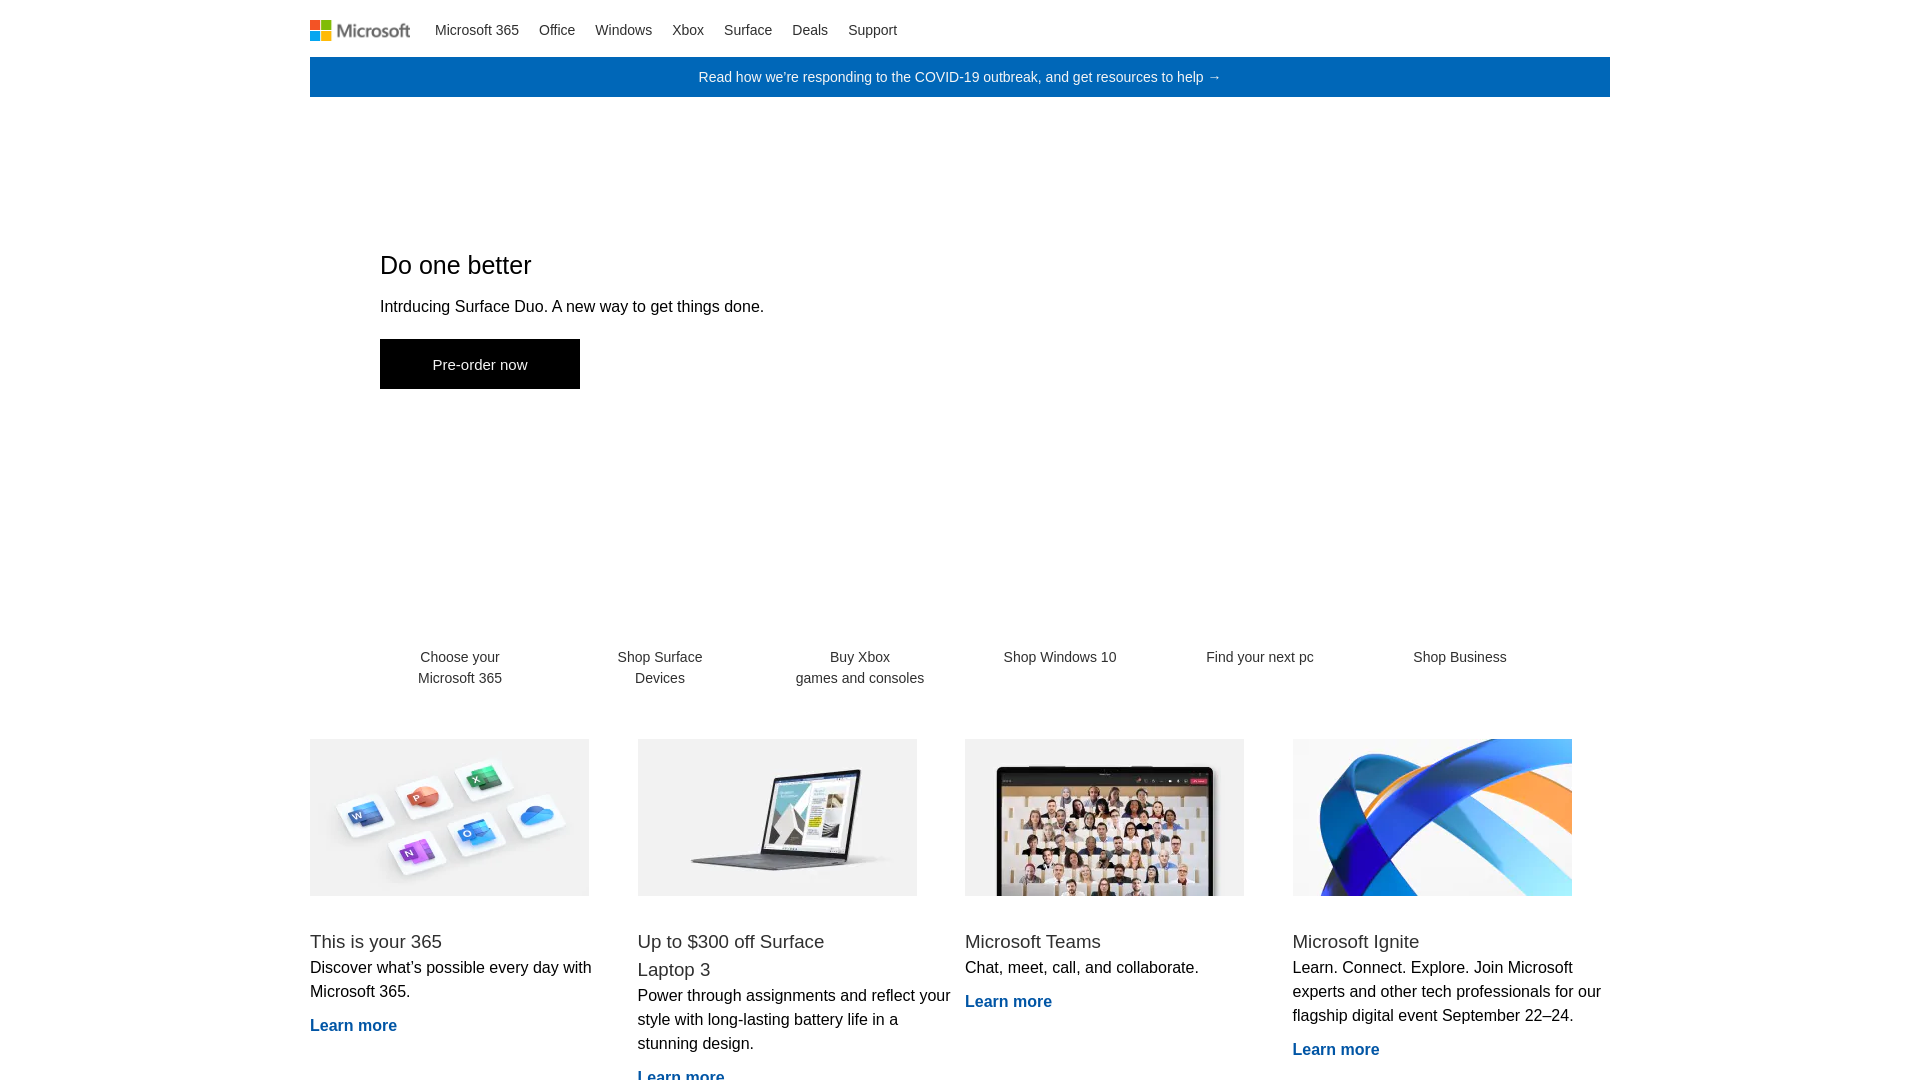Click the Office app icons thumbnail
The height and width of the screenshot is (1080, 1920).
point(449,817)
